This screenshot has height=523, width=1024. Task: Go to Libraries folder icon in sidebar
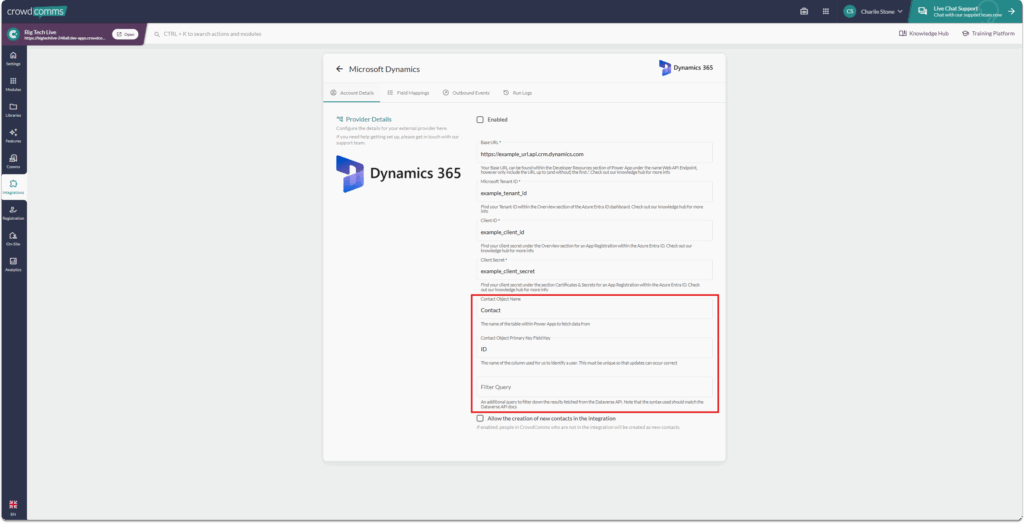click(x=13, y=109)
